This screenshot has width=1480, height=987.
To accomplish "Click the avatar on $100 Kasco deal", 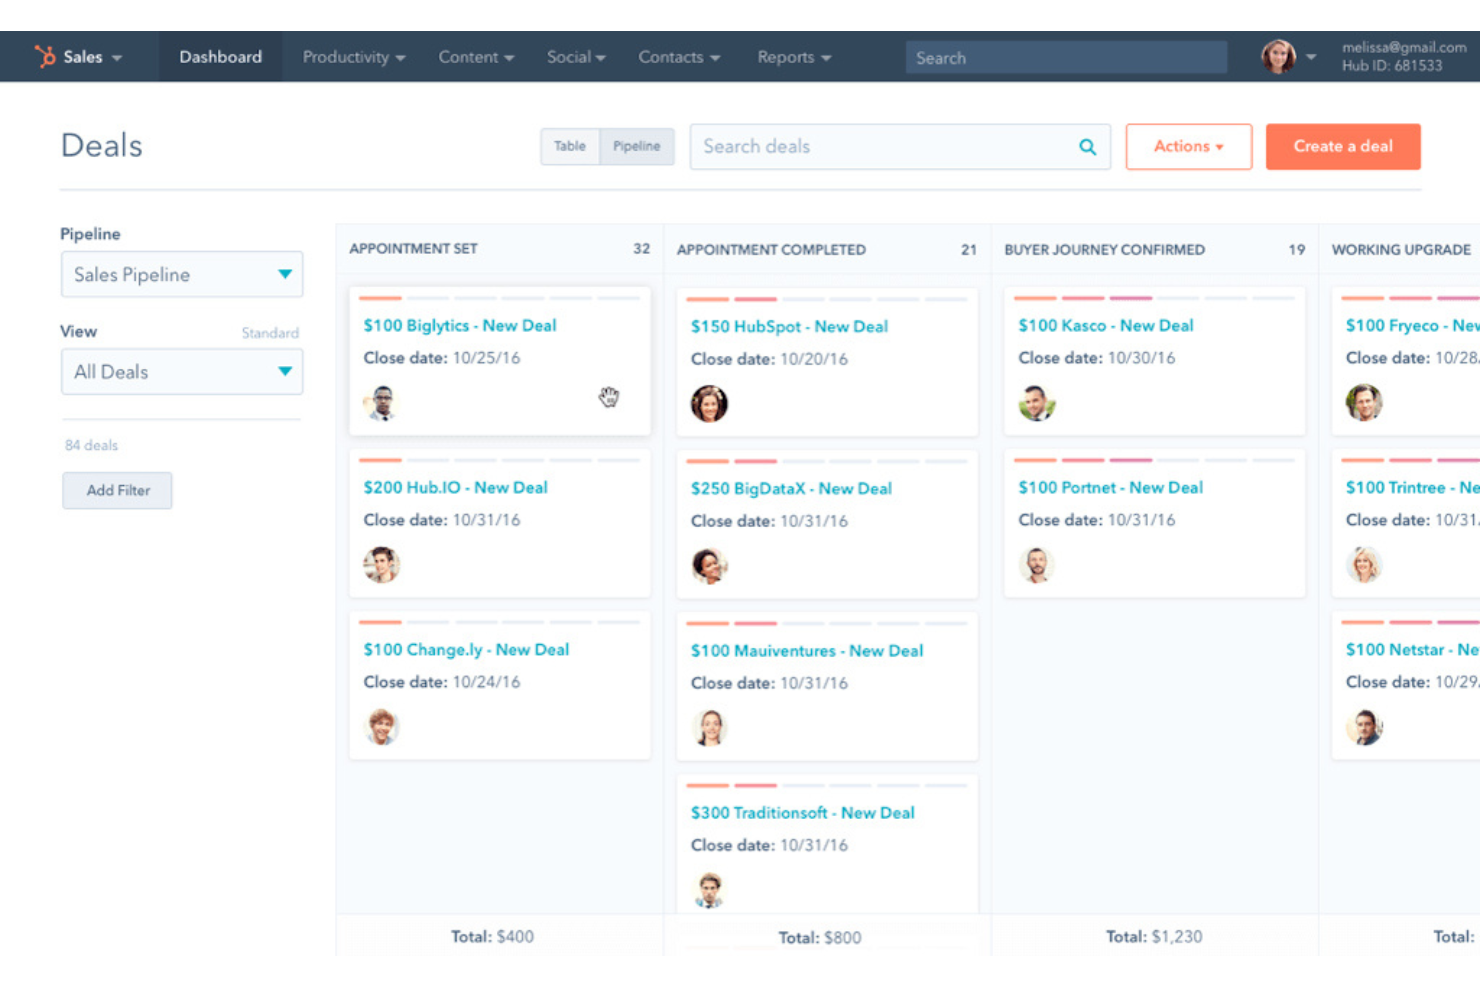I will pyautogui.click(x=1037, y=404).
